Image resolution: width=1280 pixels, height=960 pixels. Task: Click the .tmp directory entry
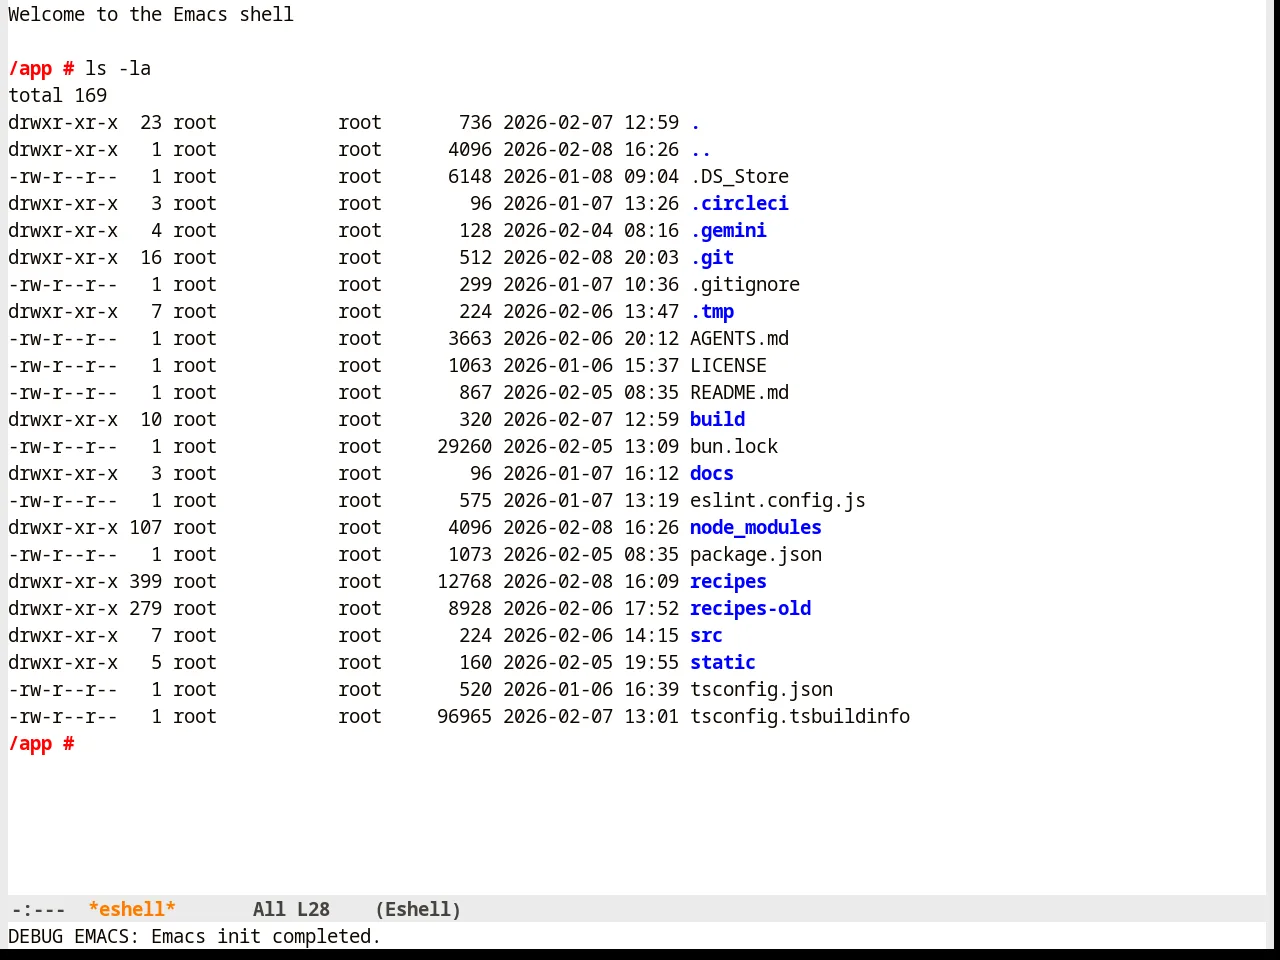(x=712, y=312)
